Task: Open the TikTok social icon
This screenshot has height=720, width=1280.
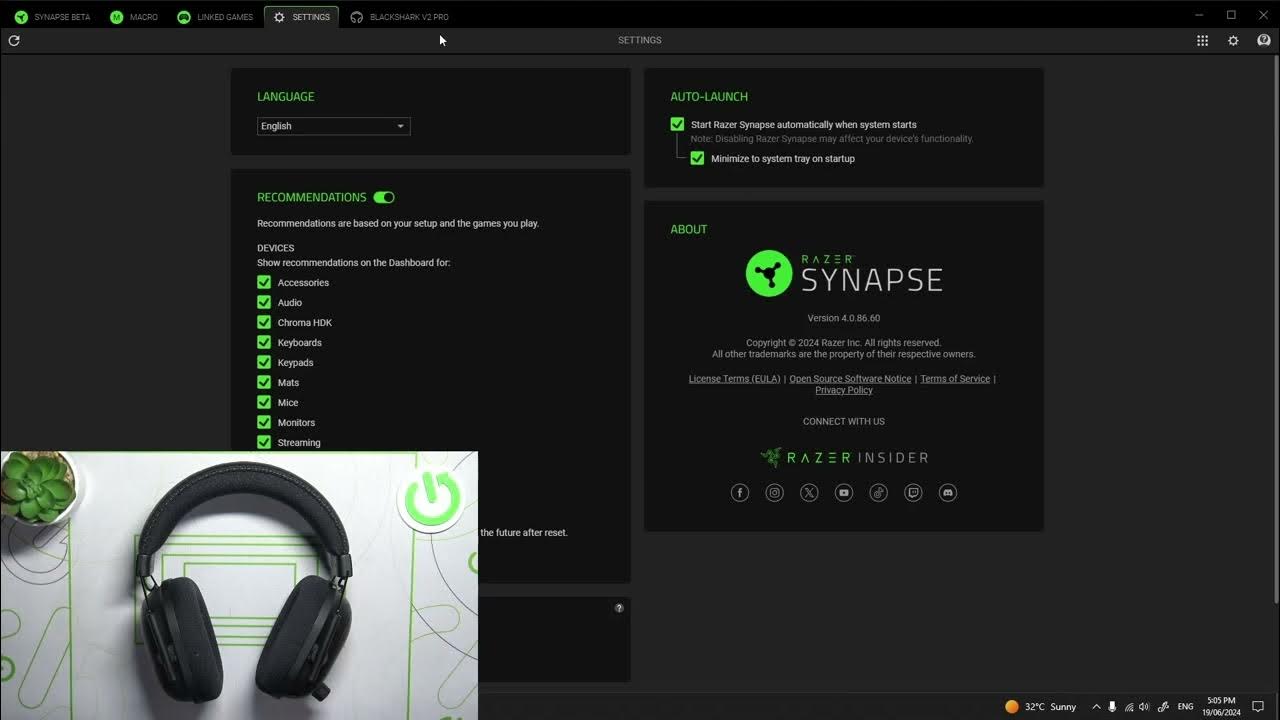Action: (x=878, y=492)
